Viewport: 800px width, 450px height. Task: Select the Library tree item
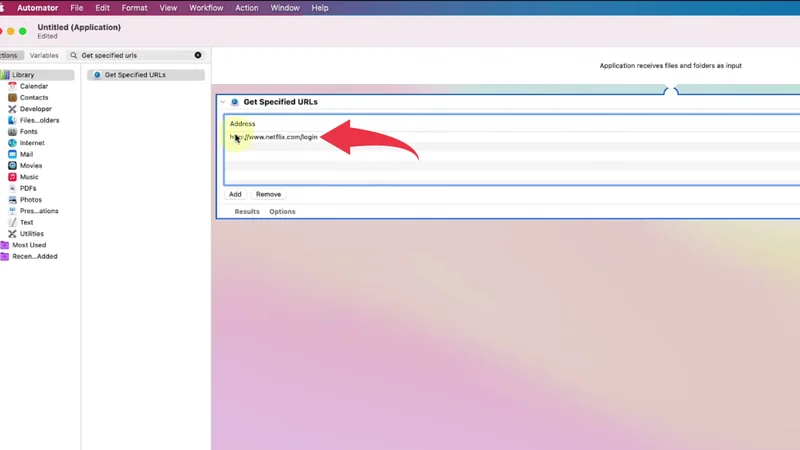[x=22, y=75]
